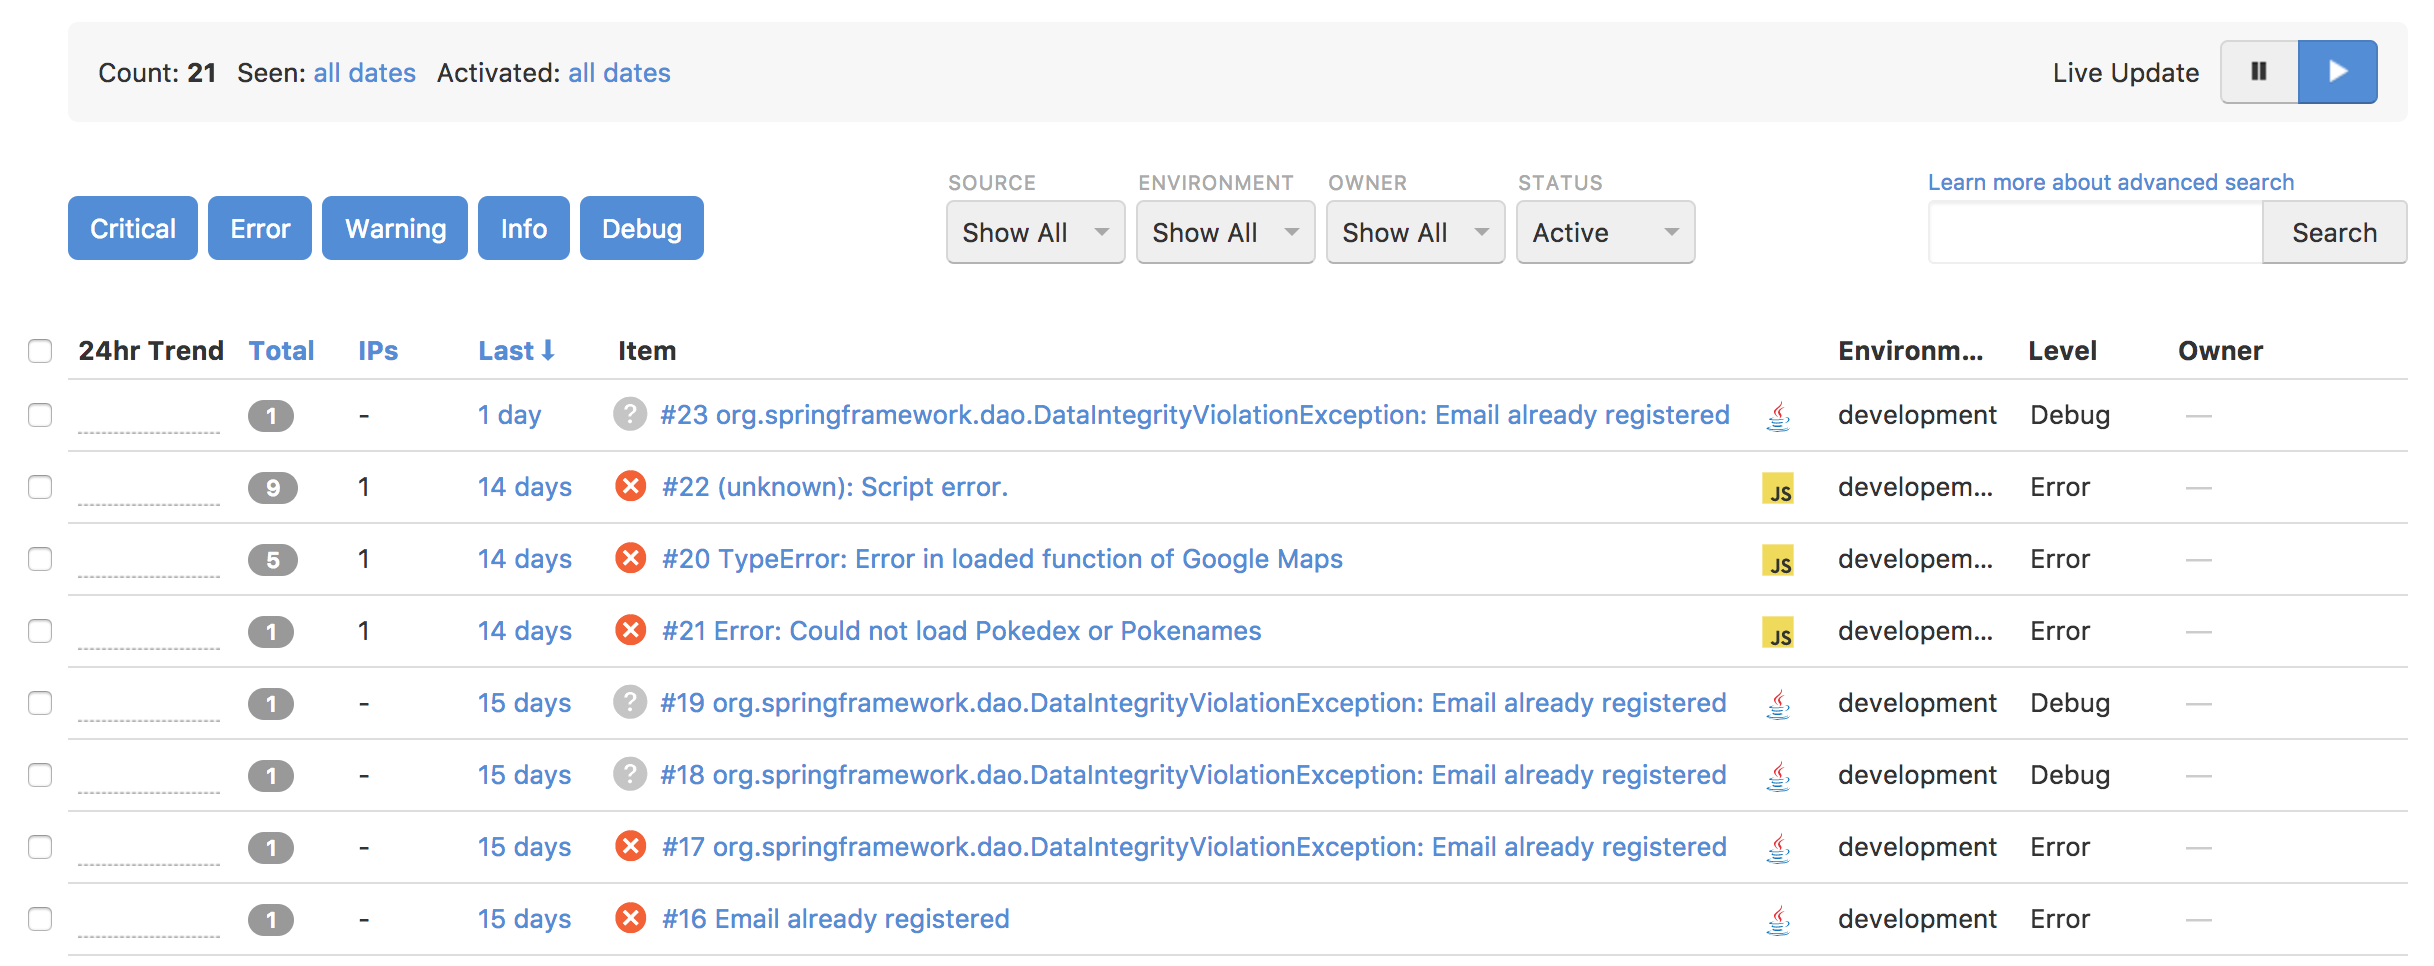Sort the table by Last column
The width and height of the screenshot is (2434, 966).
pos(516,351)
